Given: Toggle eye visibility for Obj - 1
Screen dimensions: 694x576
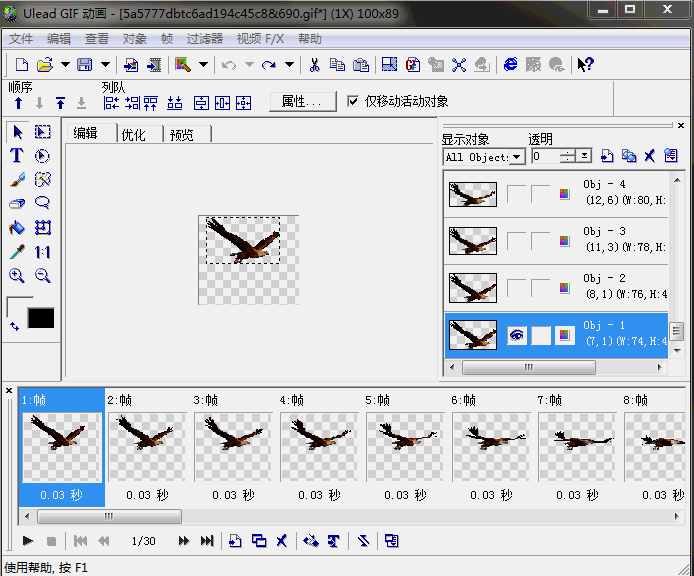Looking at the screenshot, I should pyautogui.click(x=517, y=335).
